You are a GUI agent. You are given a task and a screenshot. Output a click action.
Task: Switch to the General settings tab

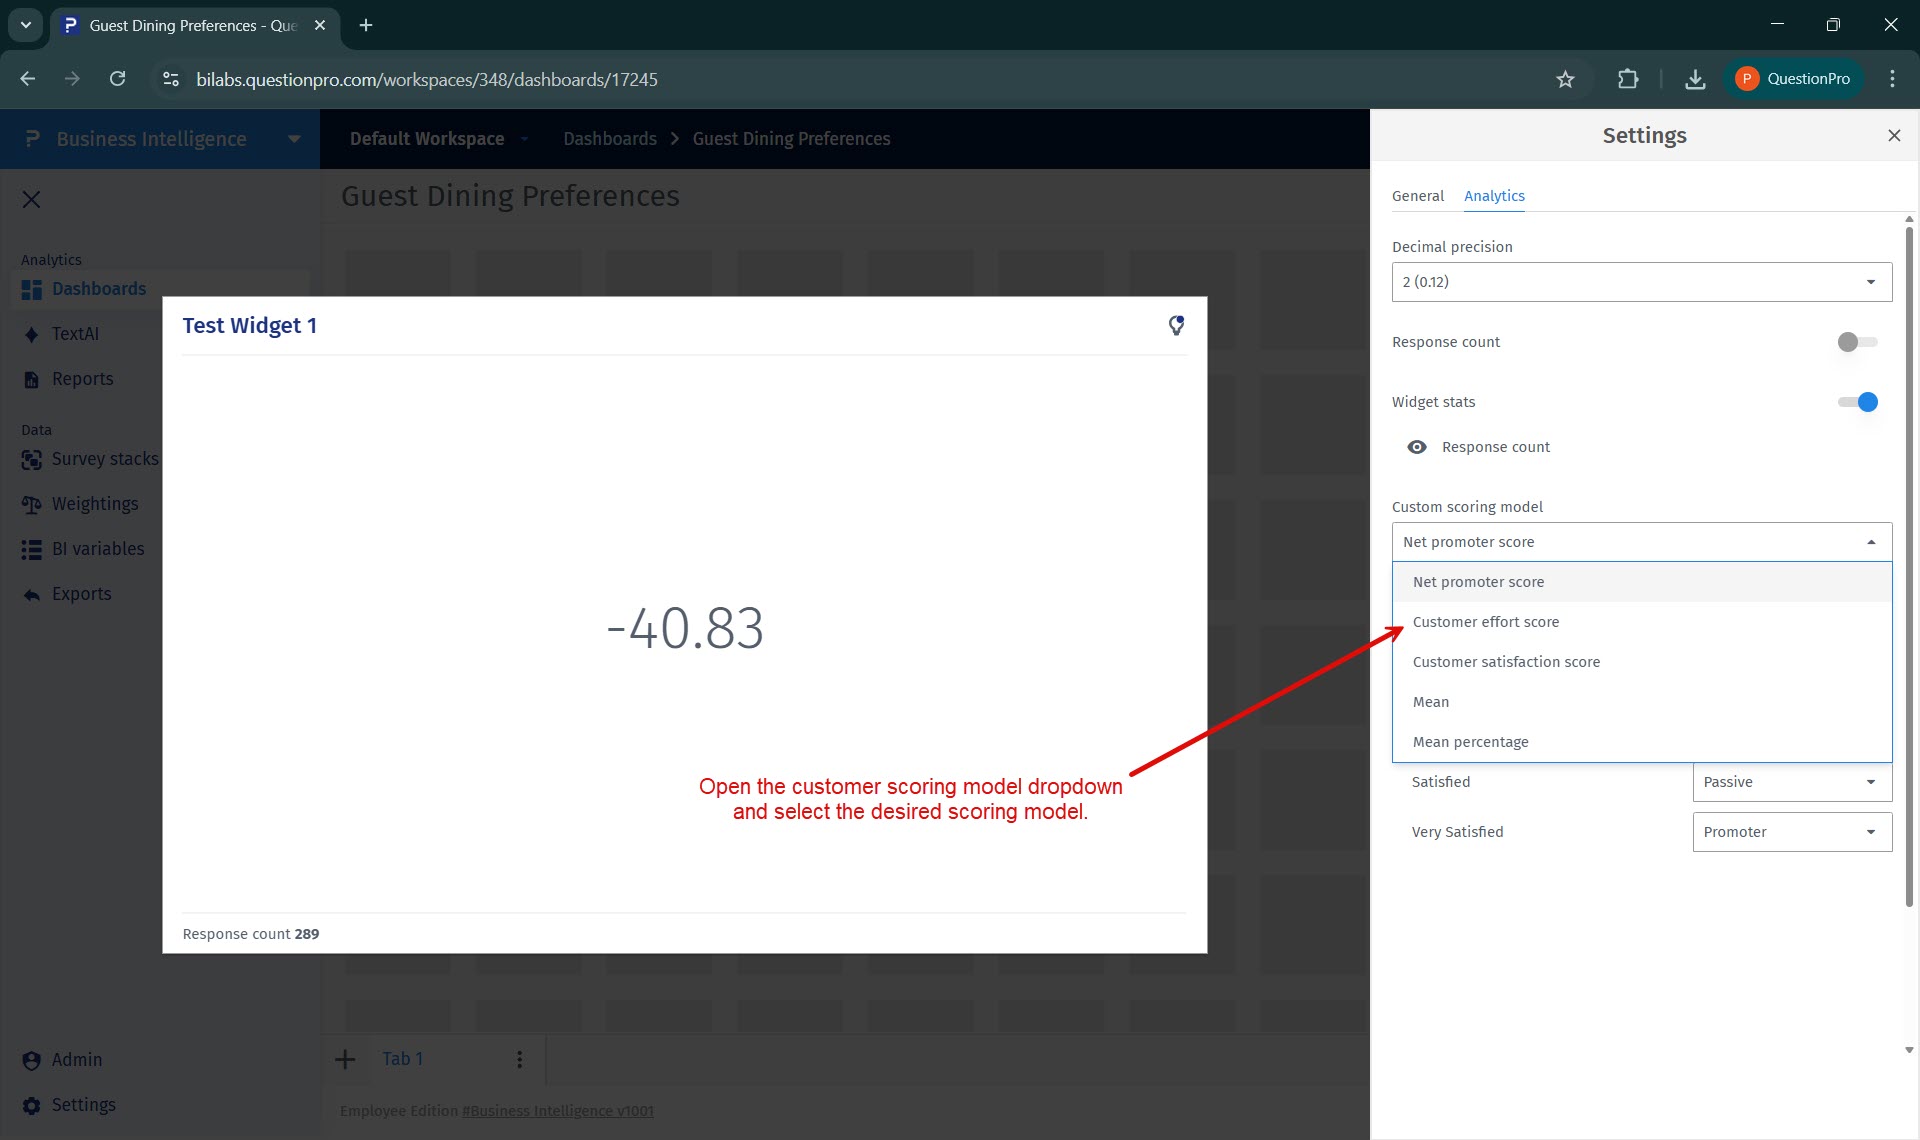coord(1417,196)
